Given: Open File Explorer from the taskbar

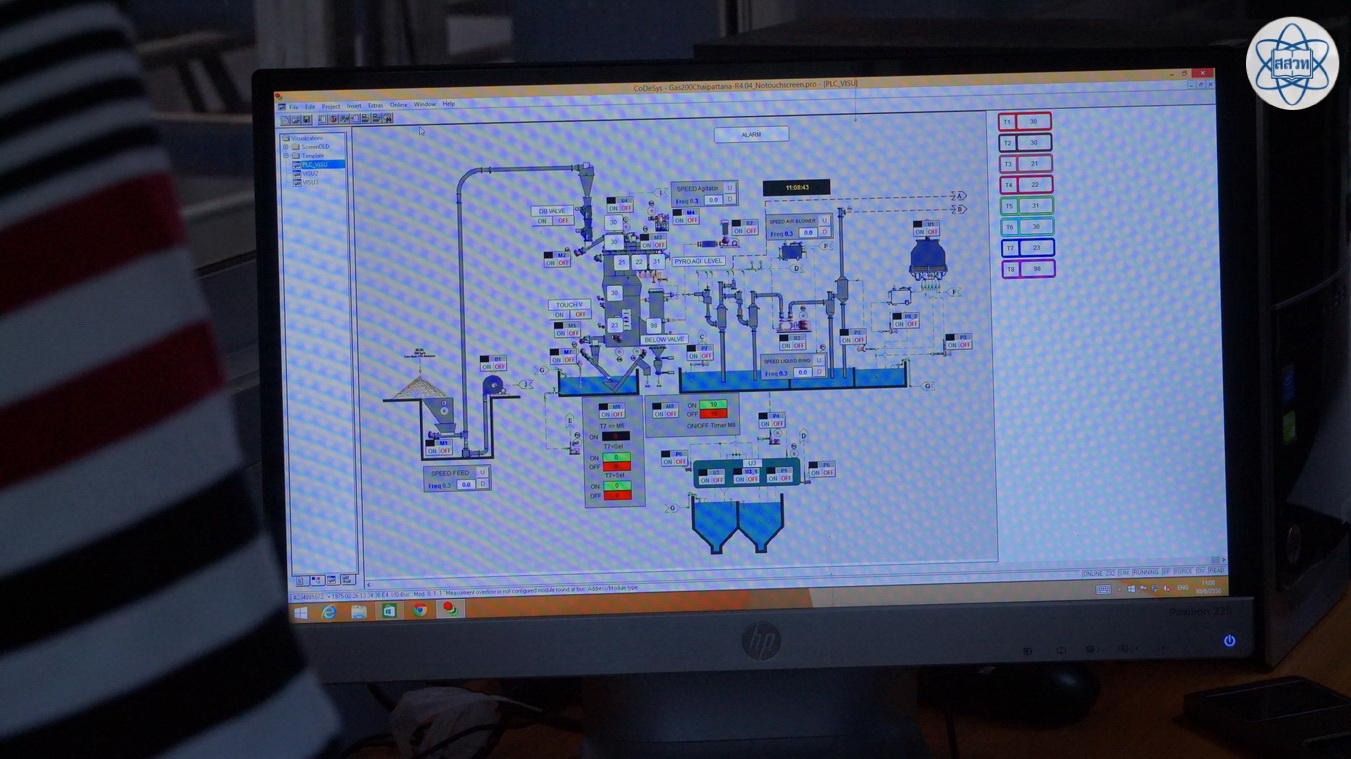Looking at the screenshot, I should [x=359, y=612].
